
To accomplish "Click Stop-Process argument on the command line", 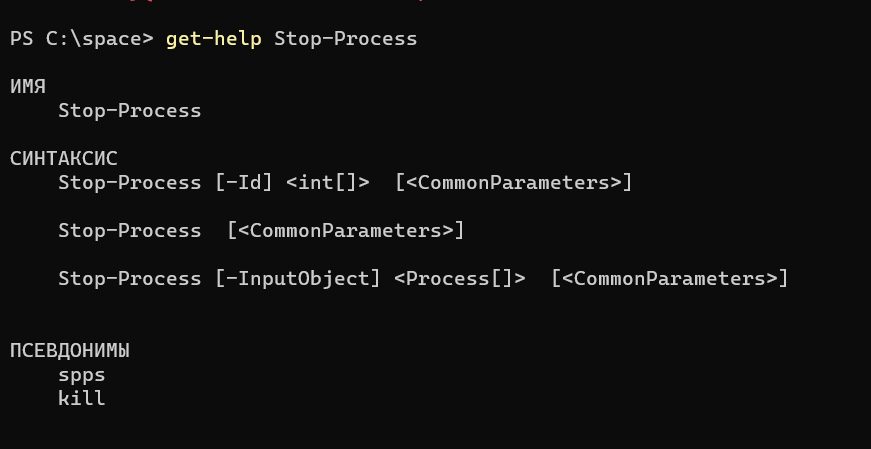I will tap(346, 39).
